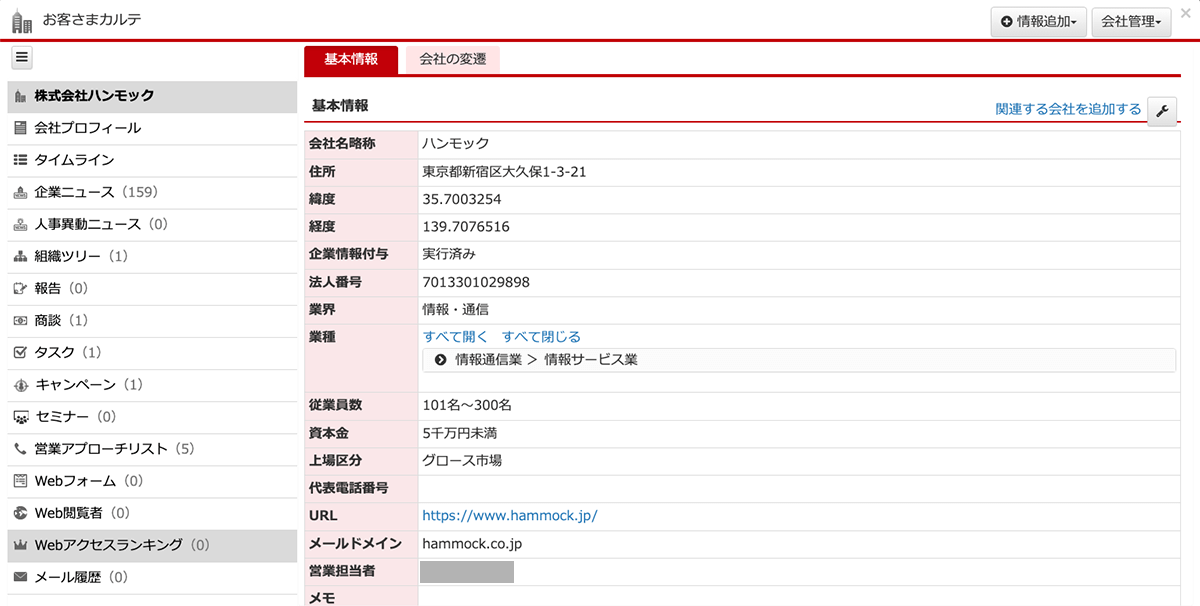
Task: Click the タイムライン list icon
Action: point(20,160)
